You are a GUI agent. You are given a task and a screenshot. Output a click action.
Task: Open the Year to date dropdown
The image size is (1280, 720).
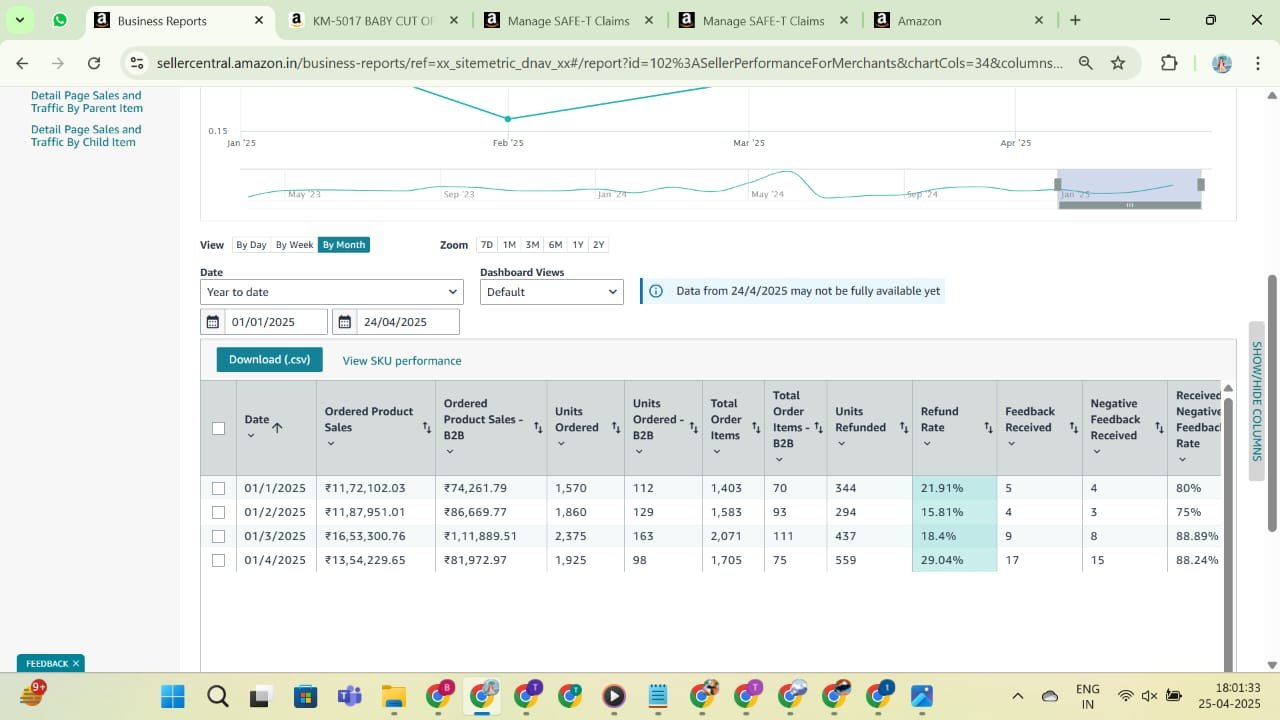[x=331, y=292]
